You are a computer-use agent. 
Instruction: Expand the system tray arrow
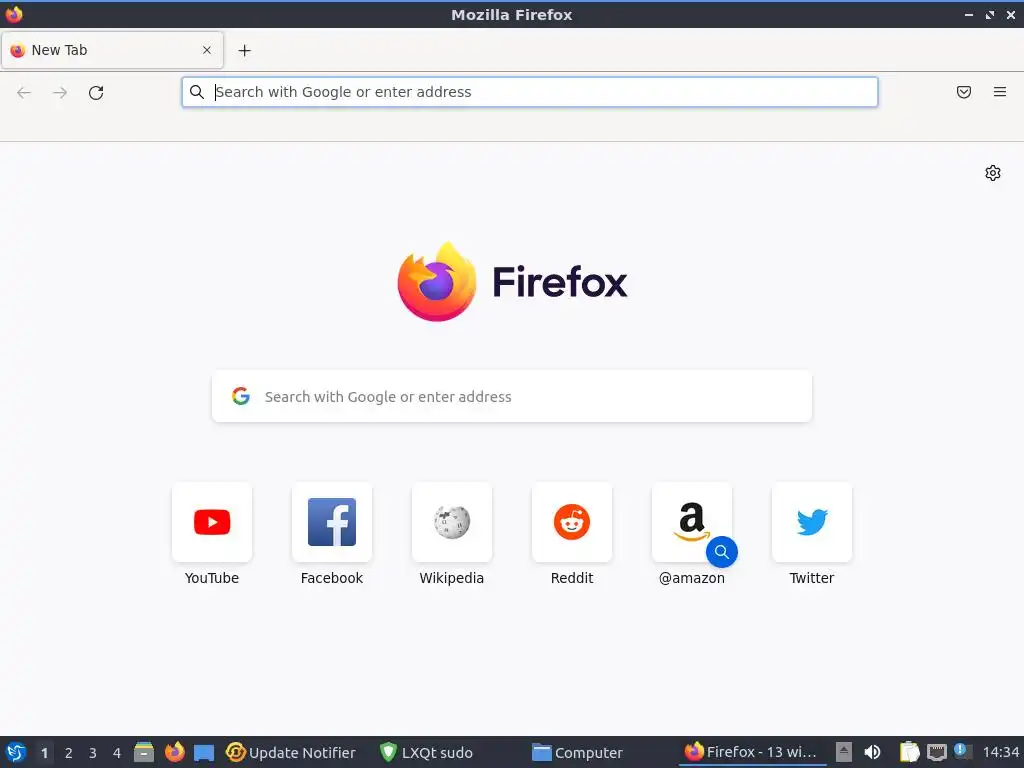(844, 752)
